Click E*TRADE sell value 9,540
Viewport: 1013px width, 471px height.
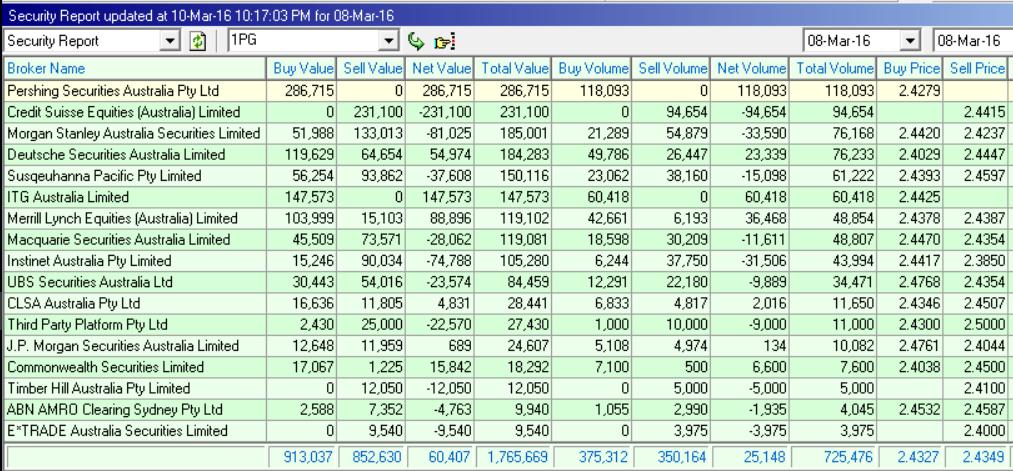click(370, 431)
